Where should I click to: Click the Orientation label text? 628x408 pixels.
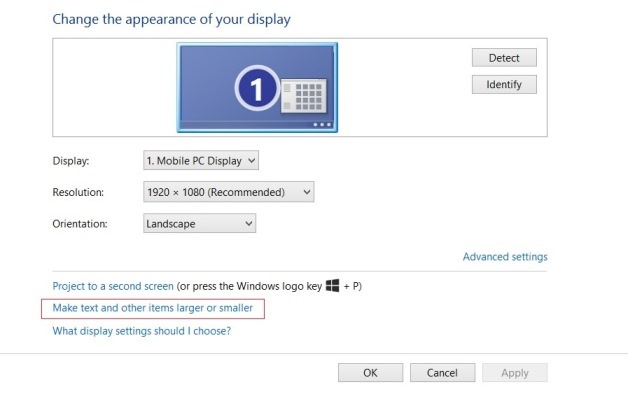79,224
